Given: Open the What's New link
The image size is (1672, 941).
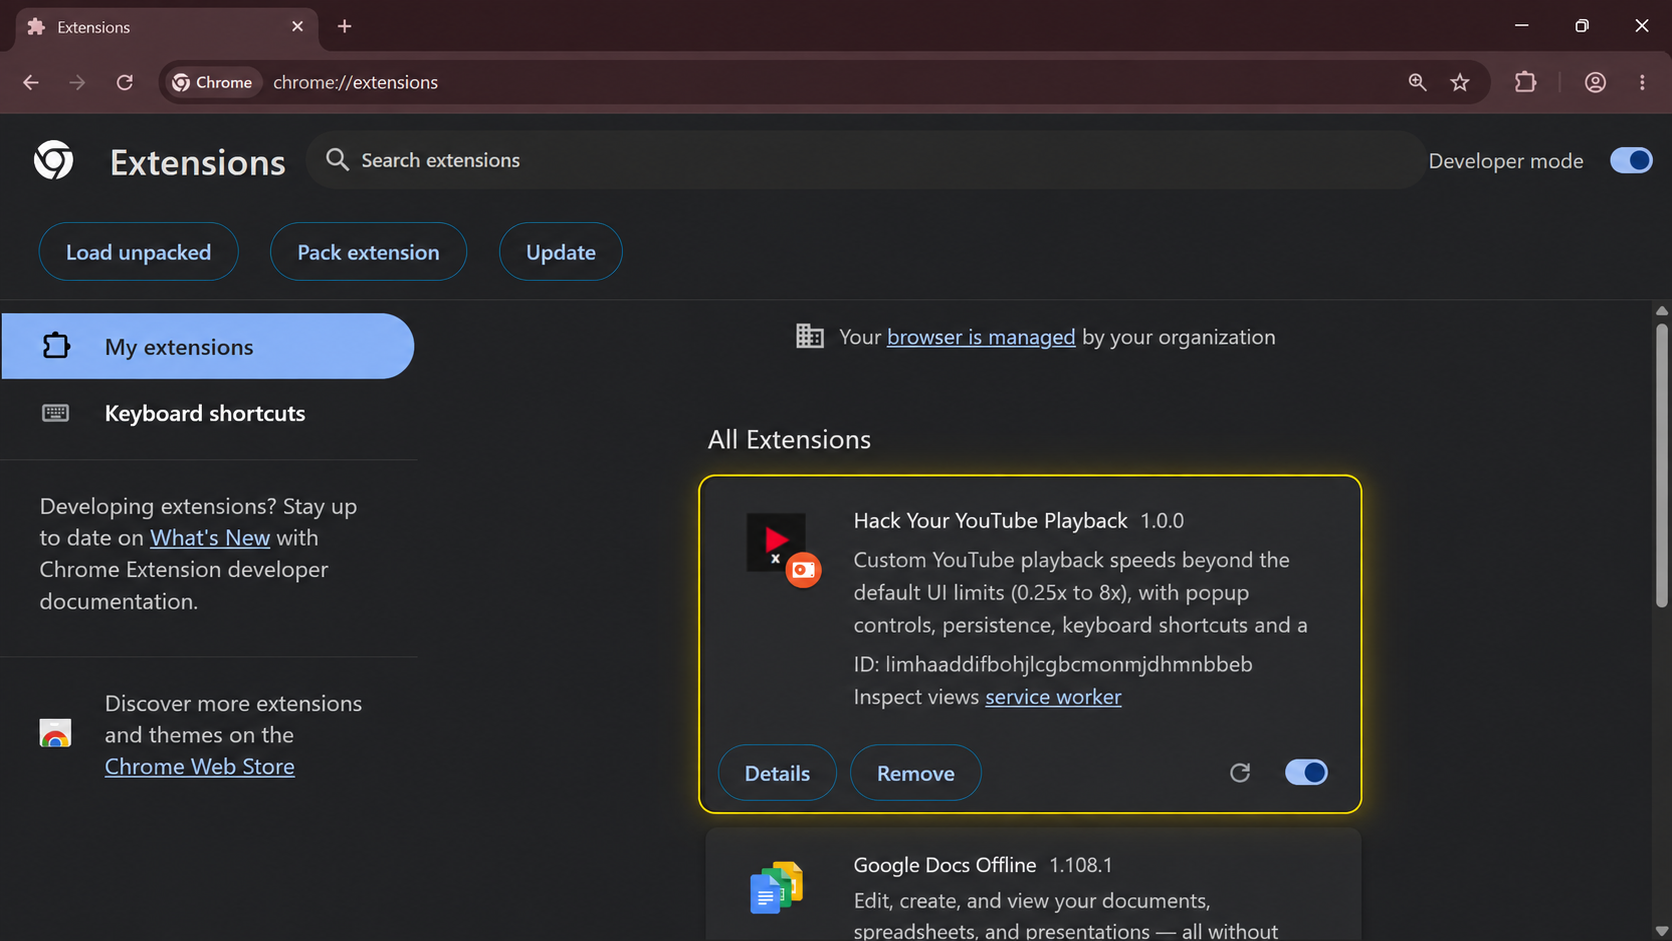Looking at the screenshot, I should click(210, 538).
